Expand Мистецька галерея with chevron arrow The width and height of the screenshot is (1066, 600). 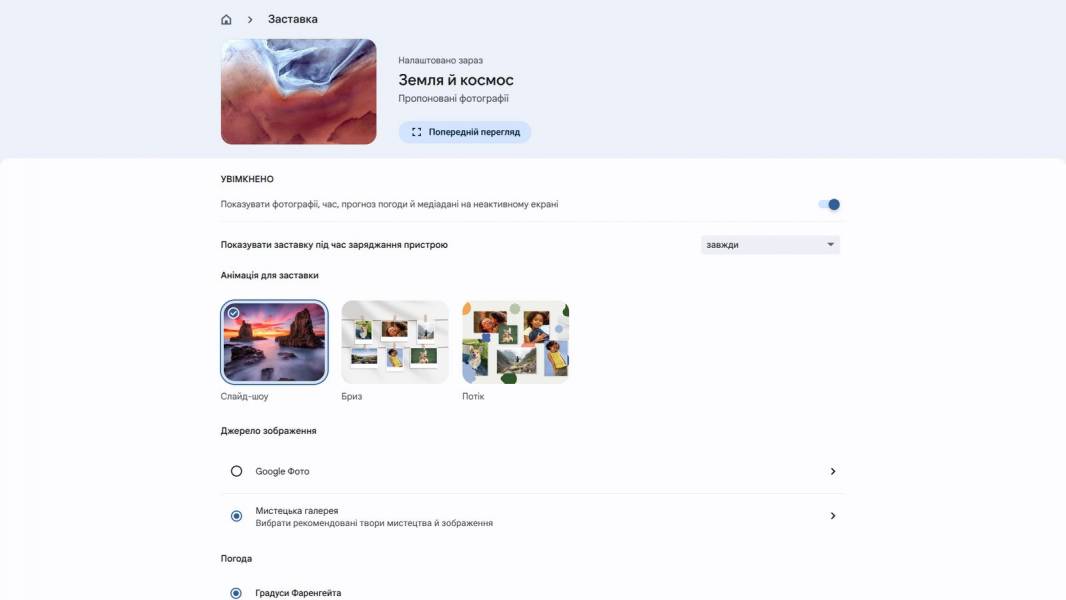(x=833, y=516)
